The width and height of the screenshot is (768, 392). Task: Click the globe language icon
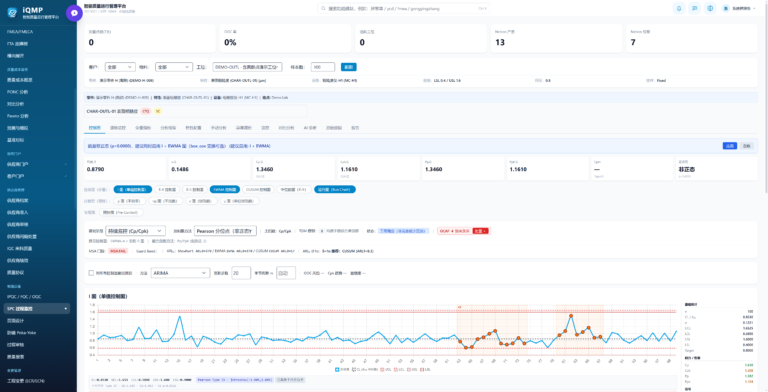(x=710, y=8)
